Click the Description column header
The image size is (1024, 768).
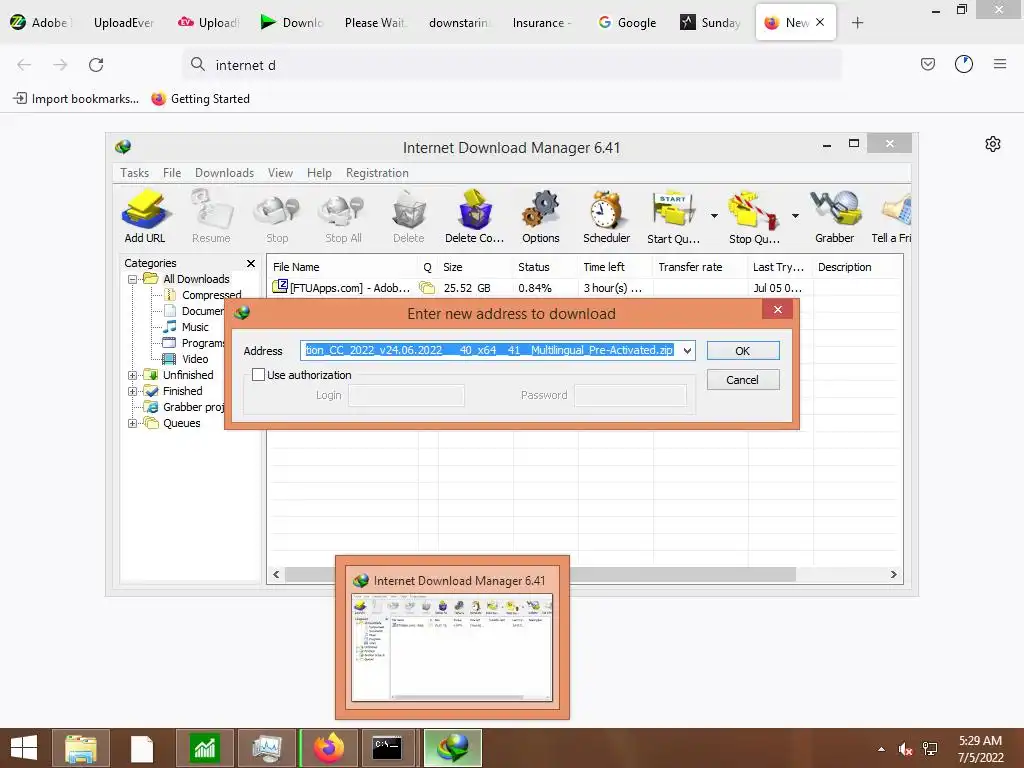click(857, 267)
